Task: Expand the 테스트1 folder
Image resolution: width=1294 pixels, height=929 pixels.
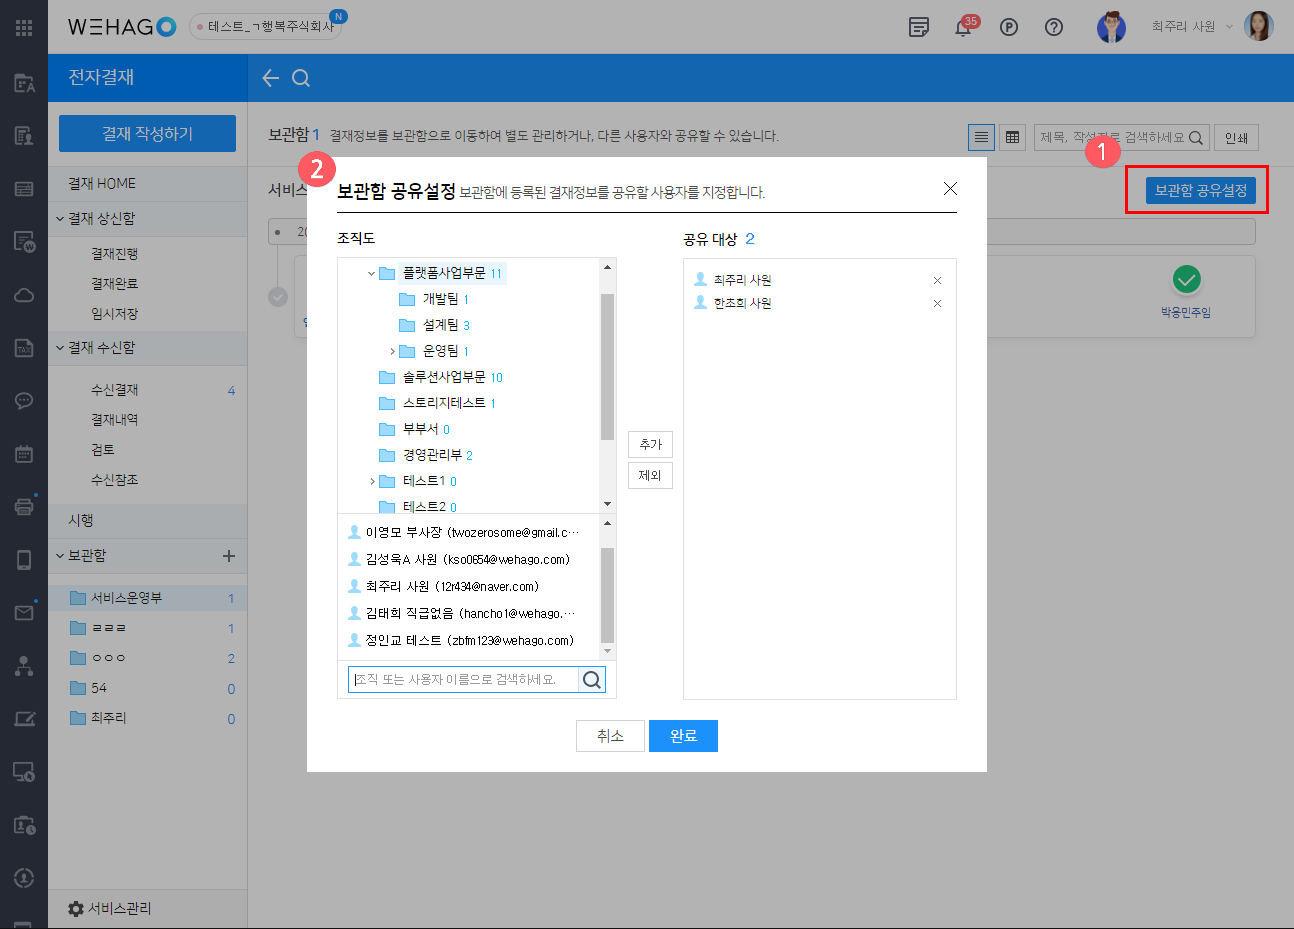Action: 372,481
